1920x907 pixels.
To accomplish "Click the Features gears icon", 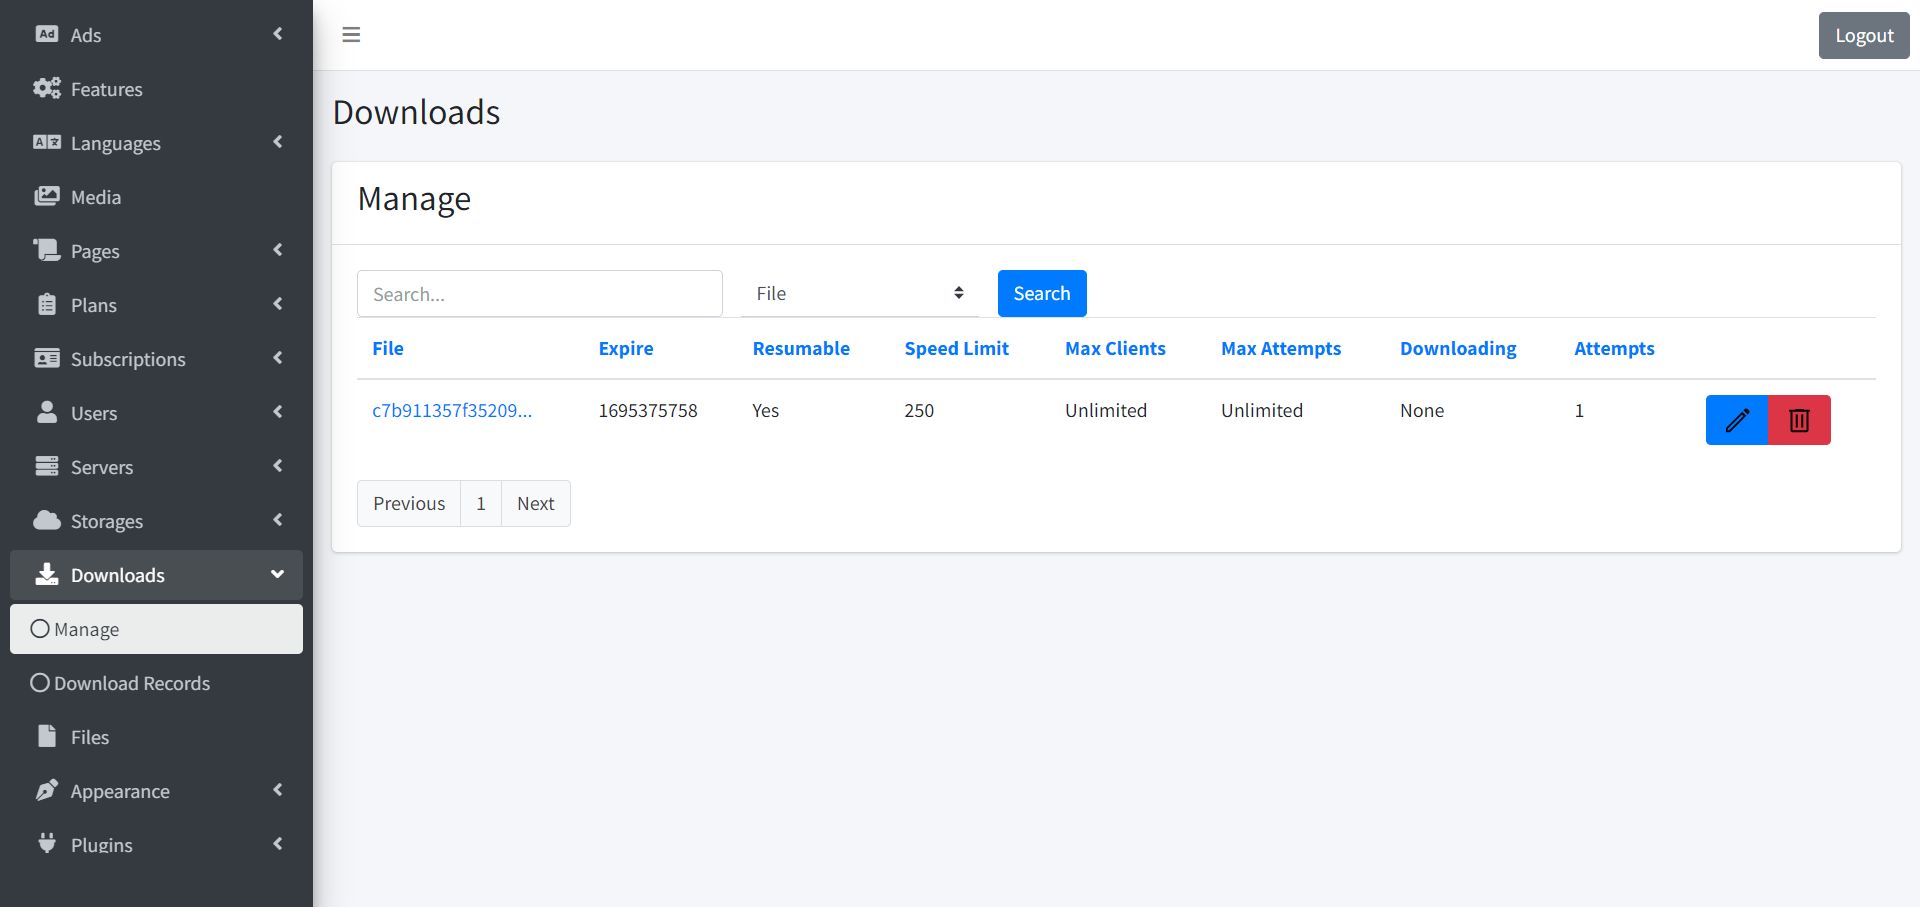I will tap(47, 89).
